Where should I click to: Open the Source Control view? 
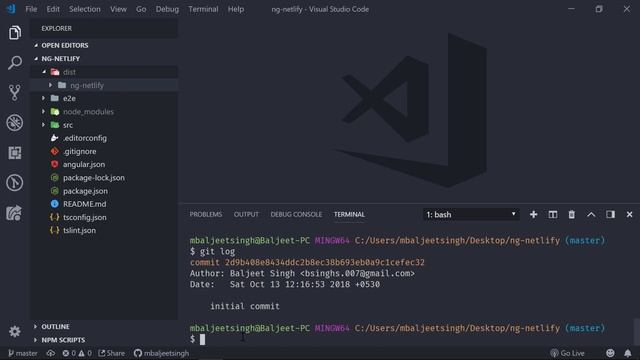pyautogui.click(x=15, y=93)
